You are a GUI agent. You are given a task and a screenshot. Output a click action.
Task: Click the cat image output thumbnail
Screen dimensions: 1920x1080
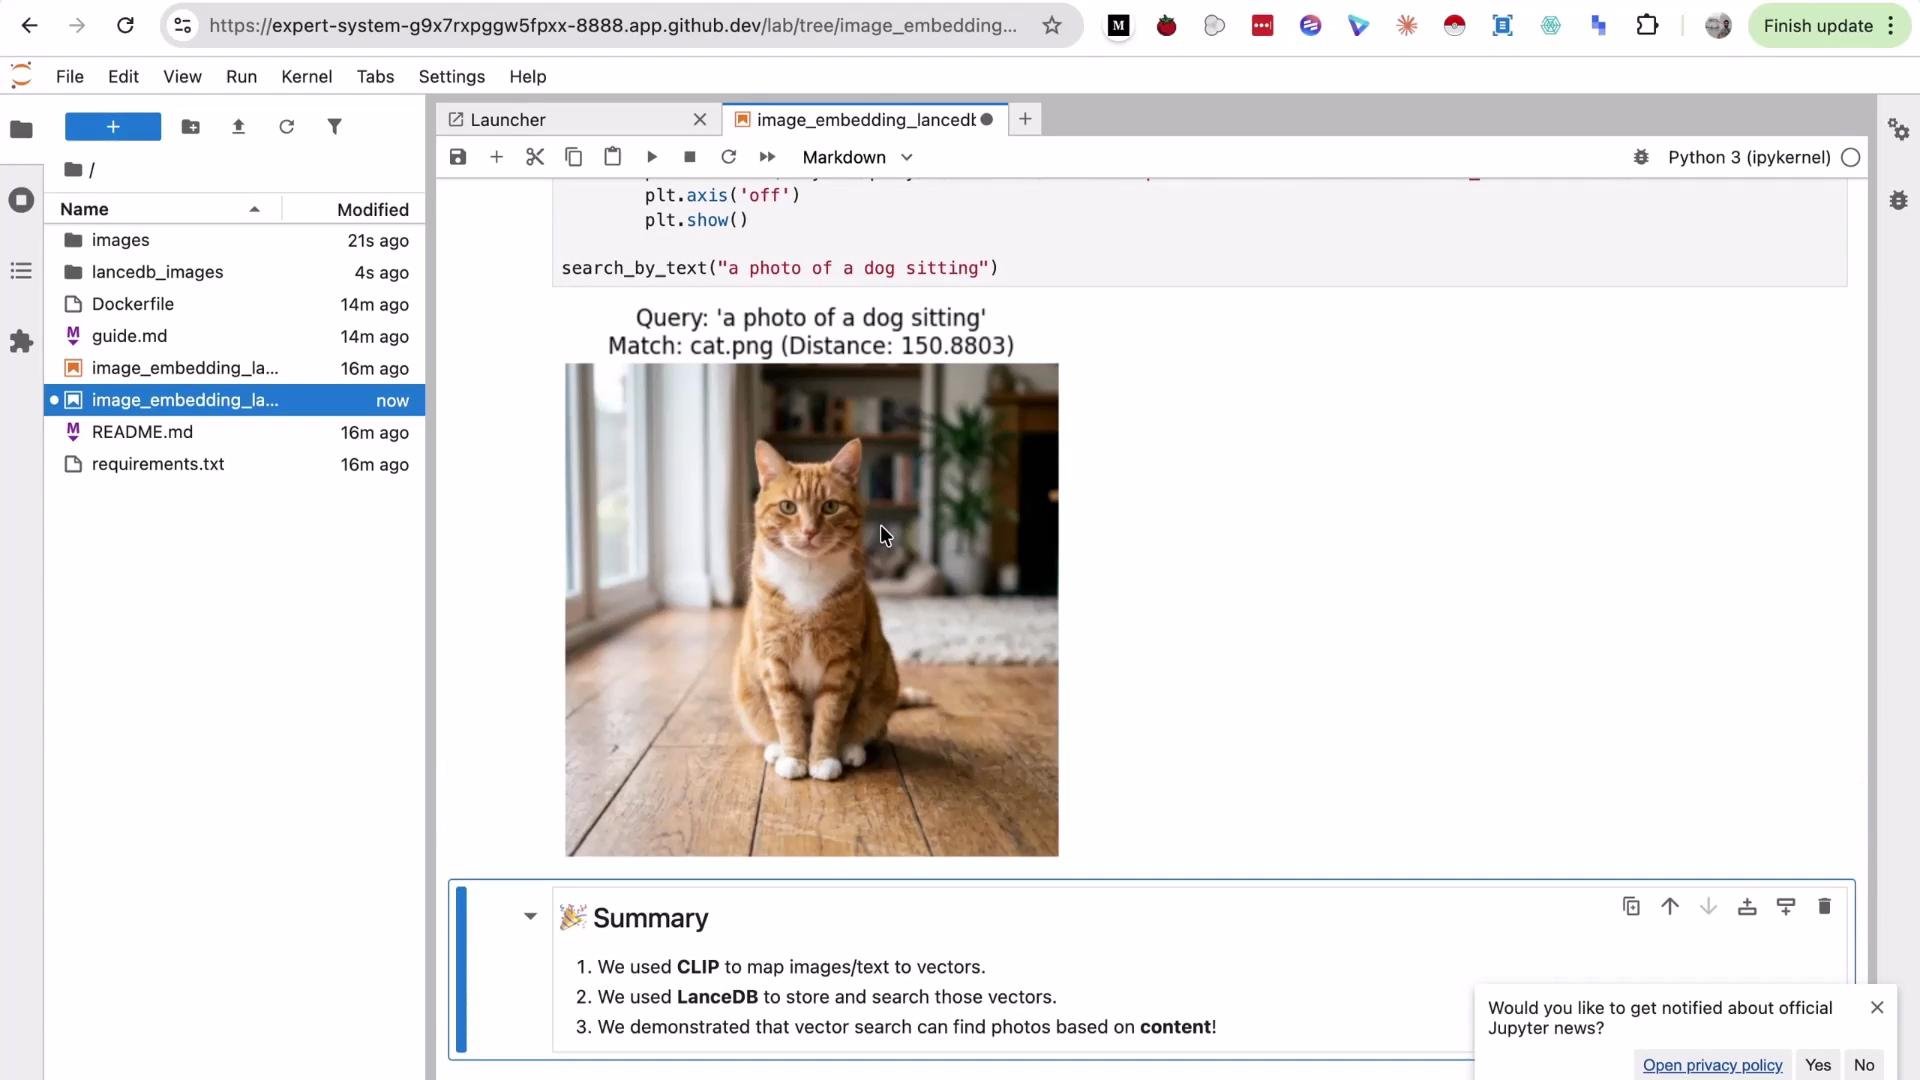(x=811, y=610)
